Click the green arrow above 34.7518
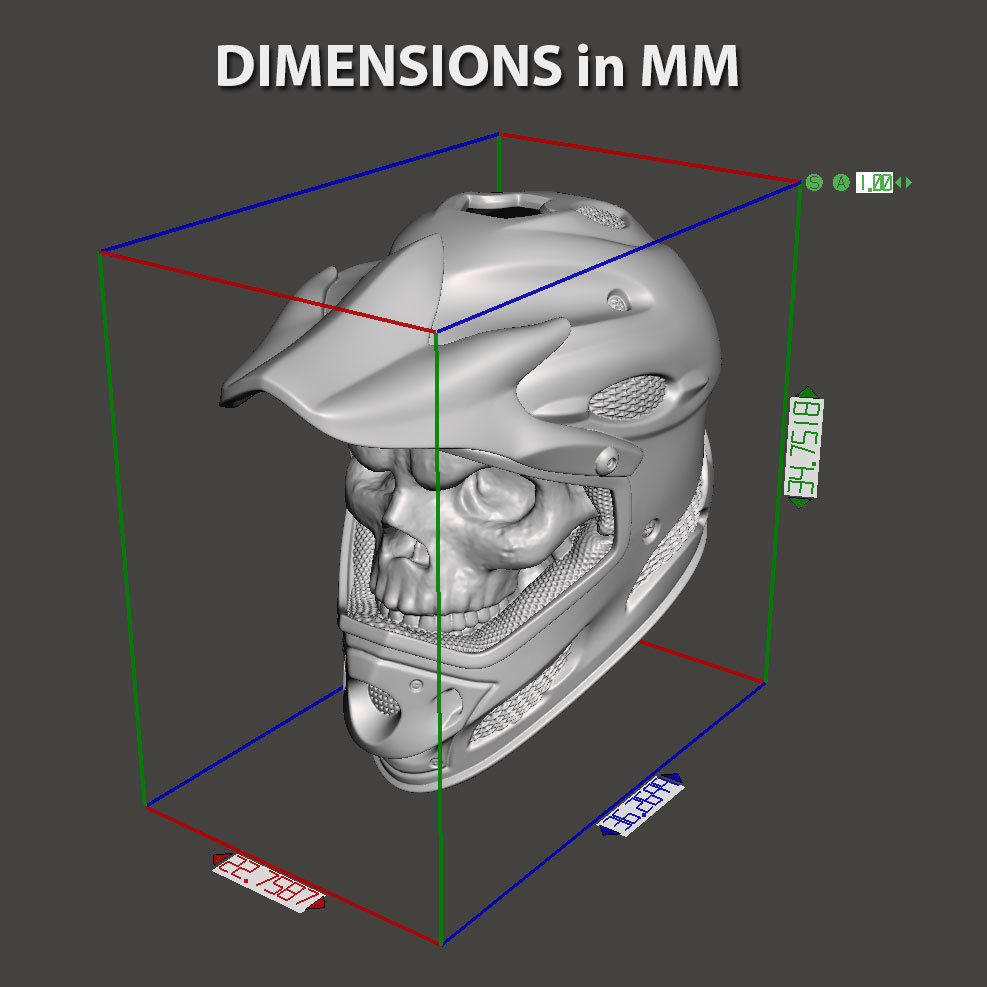The image size is (987, 987). (808, 392)
